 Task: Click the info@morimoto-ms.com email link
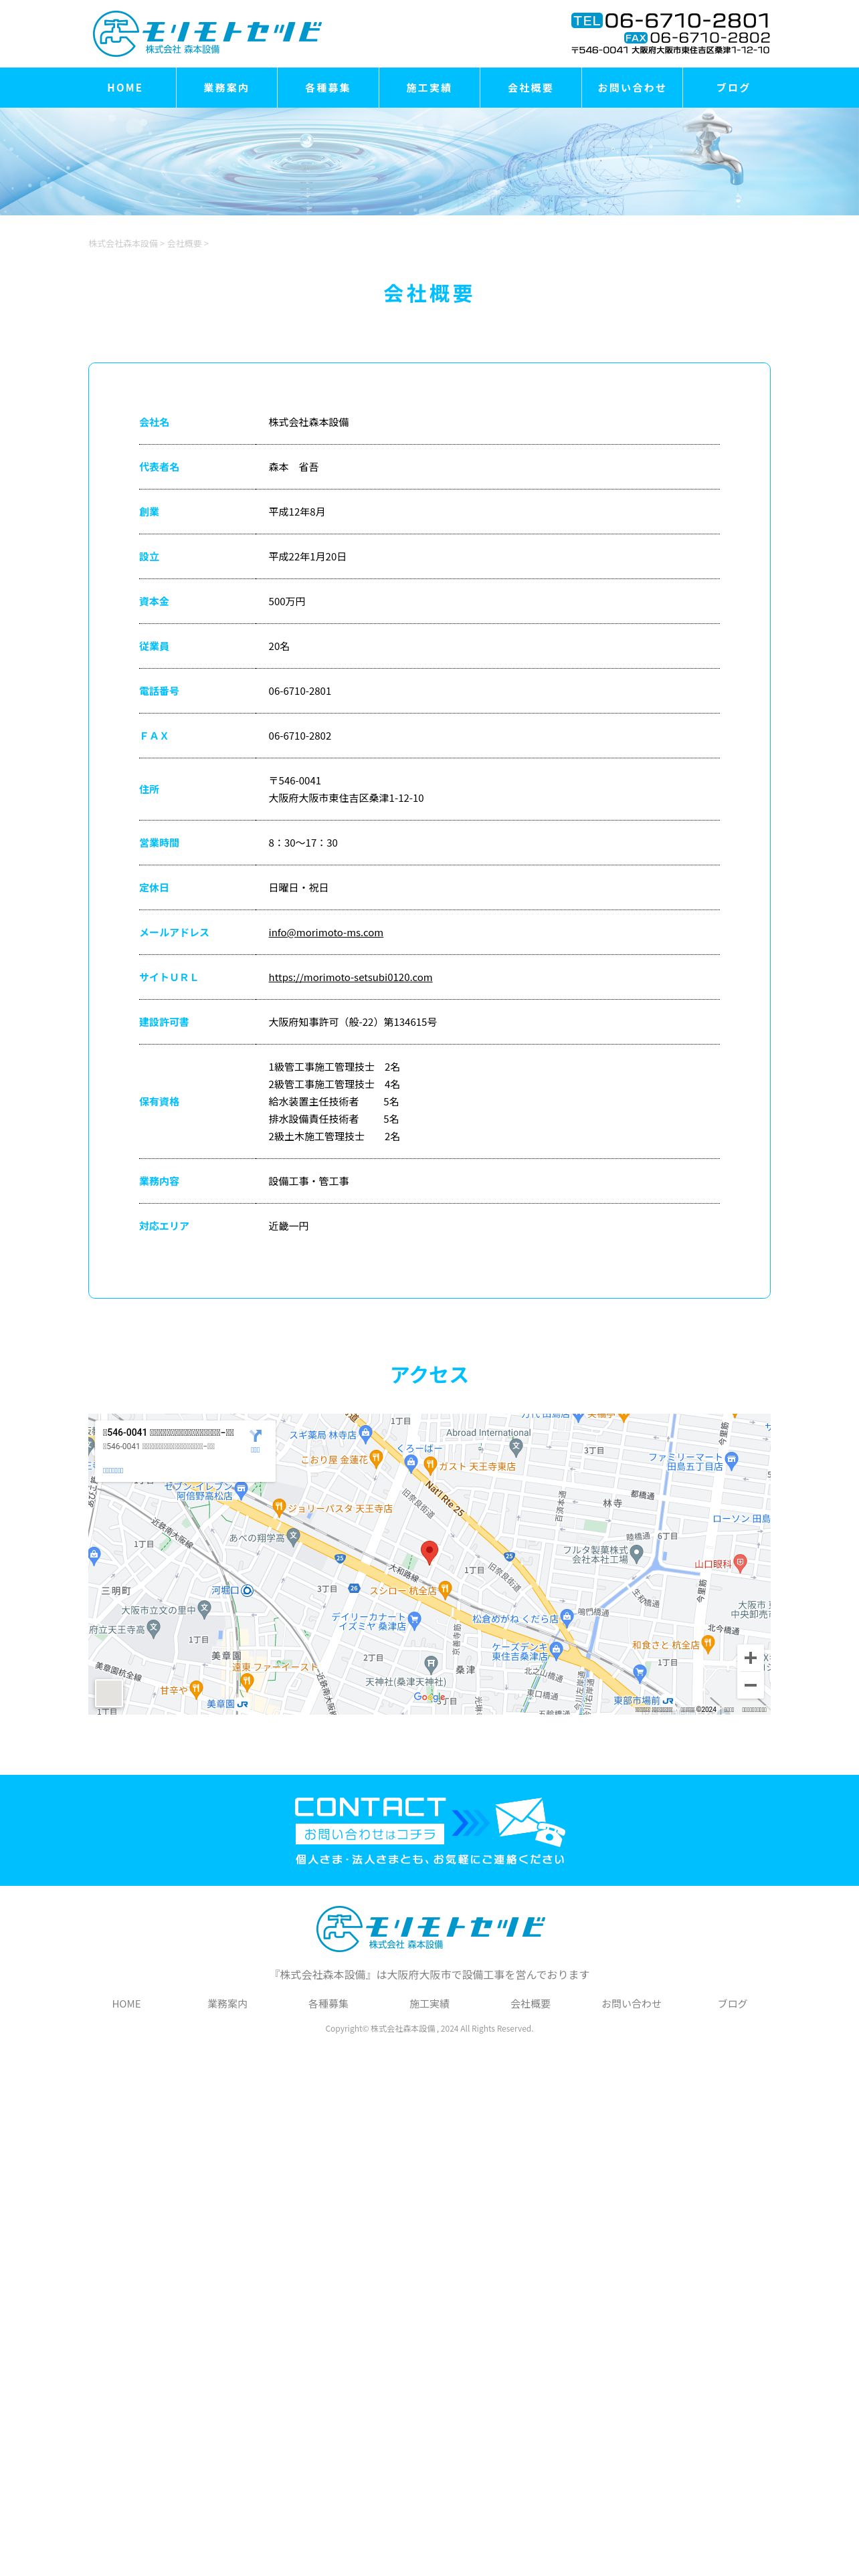click(326, 932)
